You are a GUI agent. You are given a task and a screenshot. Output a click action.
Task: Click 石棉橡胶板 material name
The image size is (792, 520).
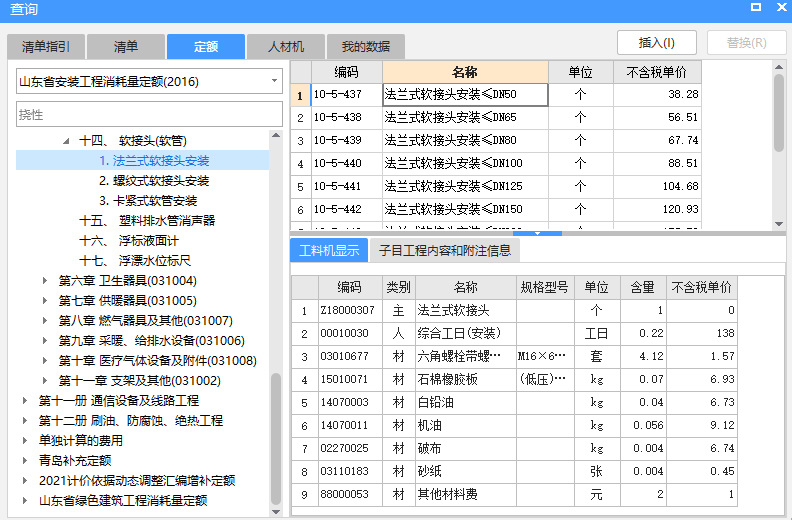[466, 380]
